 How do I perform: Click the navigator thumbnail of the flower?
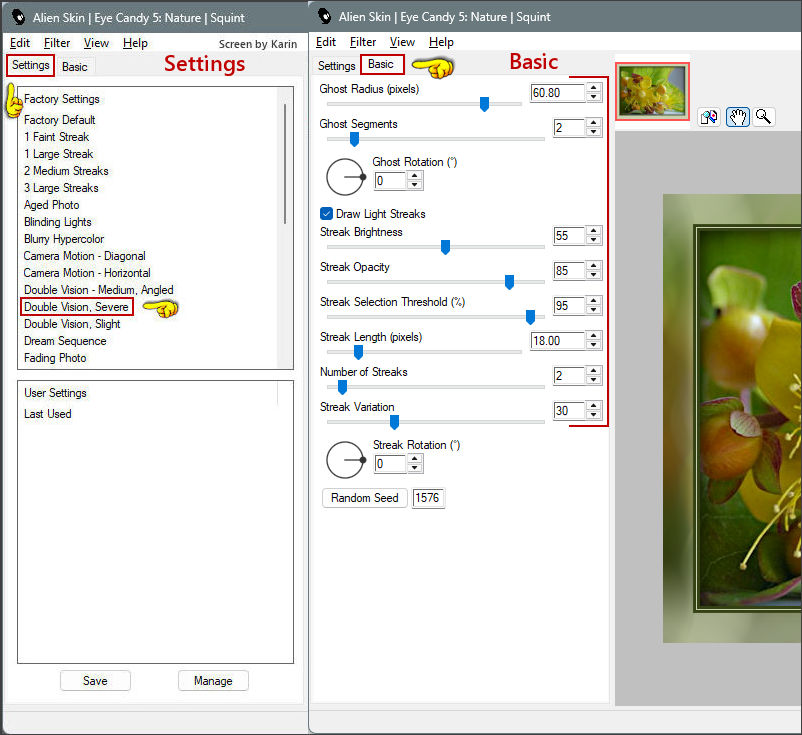click(x=652, y=91)
